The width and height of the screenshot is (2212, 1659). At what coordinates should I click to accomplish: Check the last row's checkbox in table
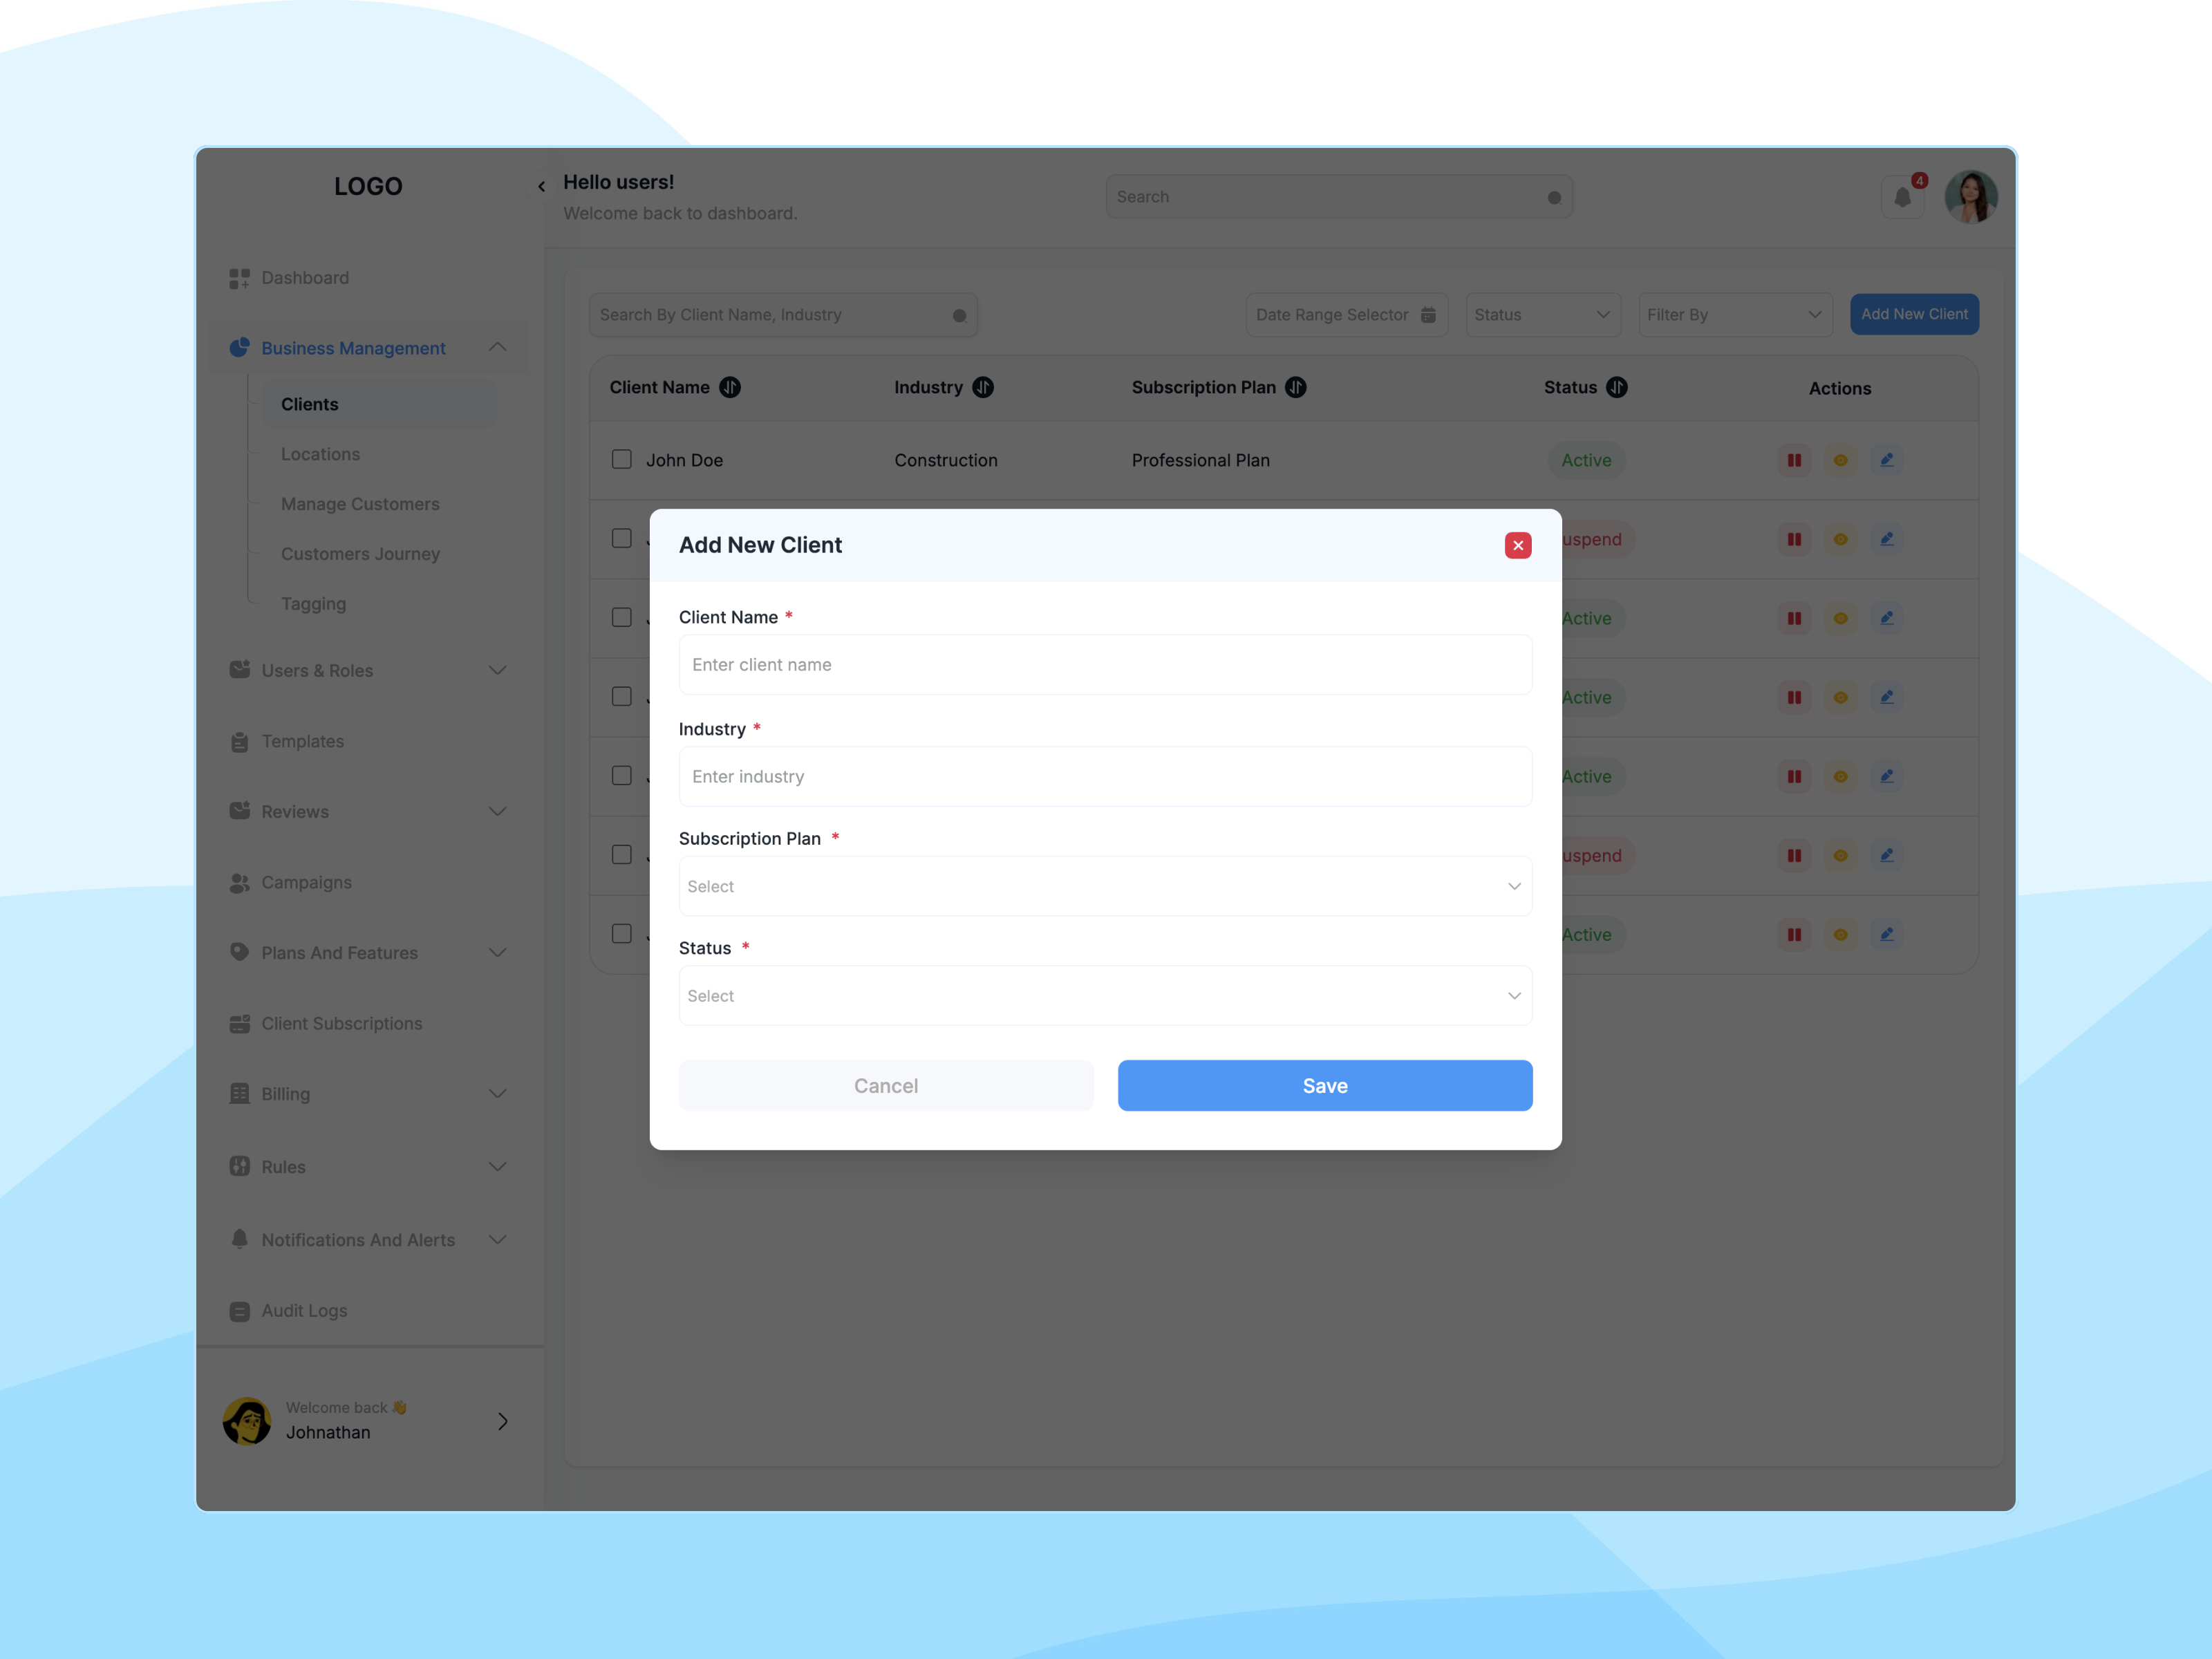point(621,933)
